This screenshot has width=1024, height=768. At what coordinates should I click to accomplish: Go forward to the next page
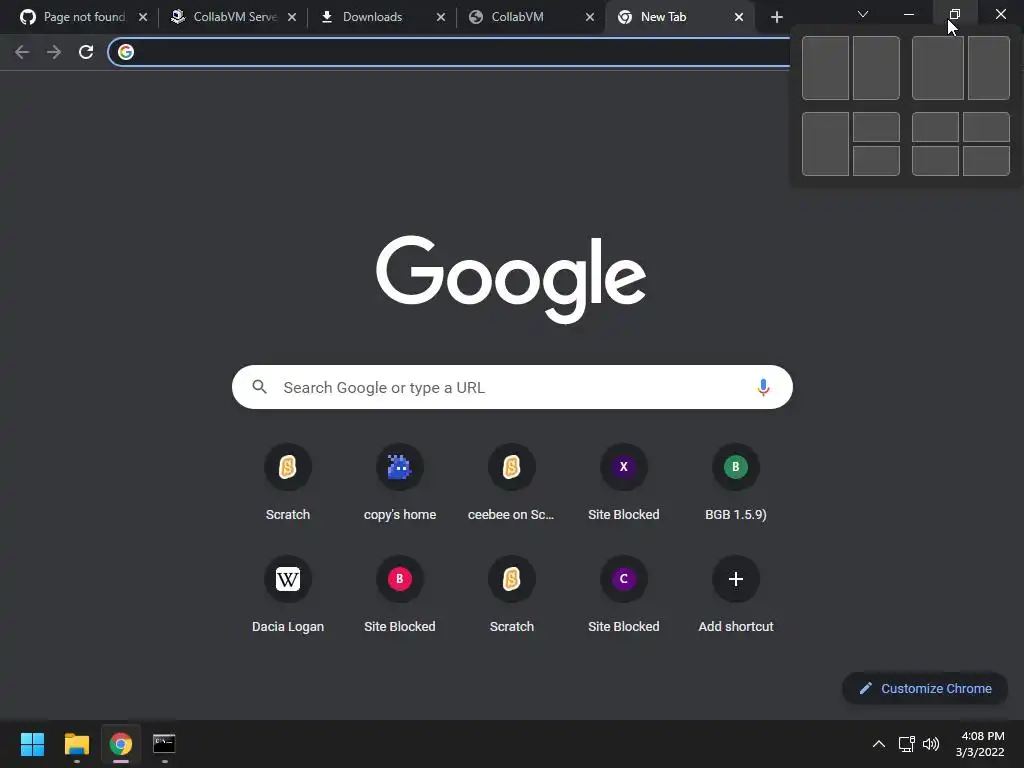(x=54, y=52)
